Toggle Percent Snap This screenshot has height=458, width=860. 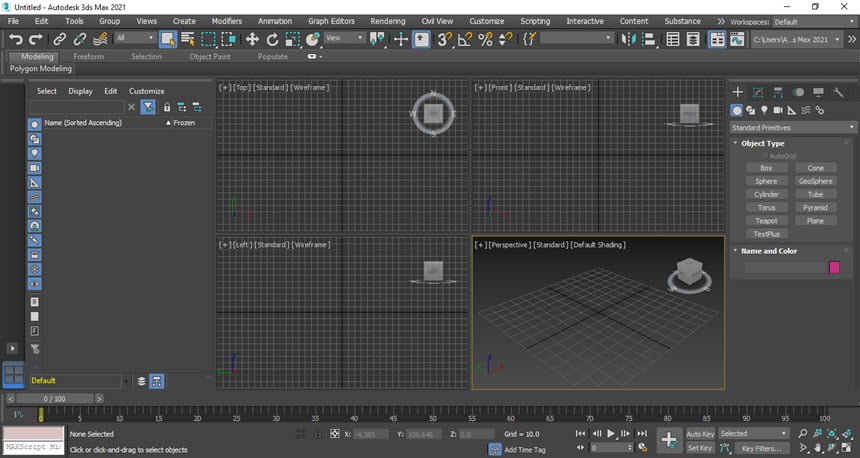click(485, 39)
